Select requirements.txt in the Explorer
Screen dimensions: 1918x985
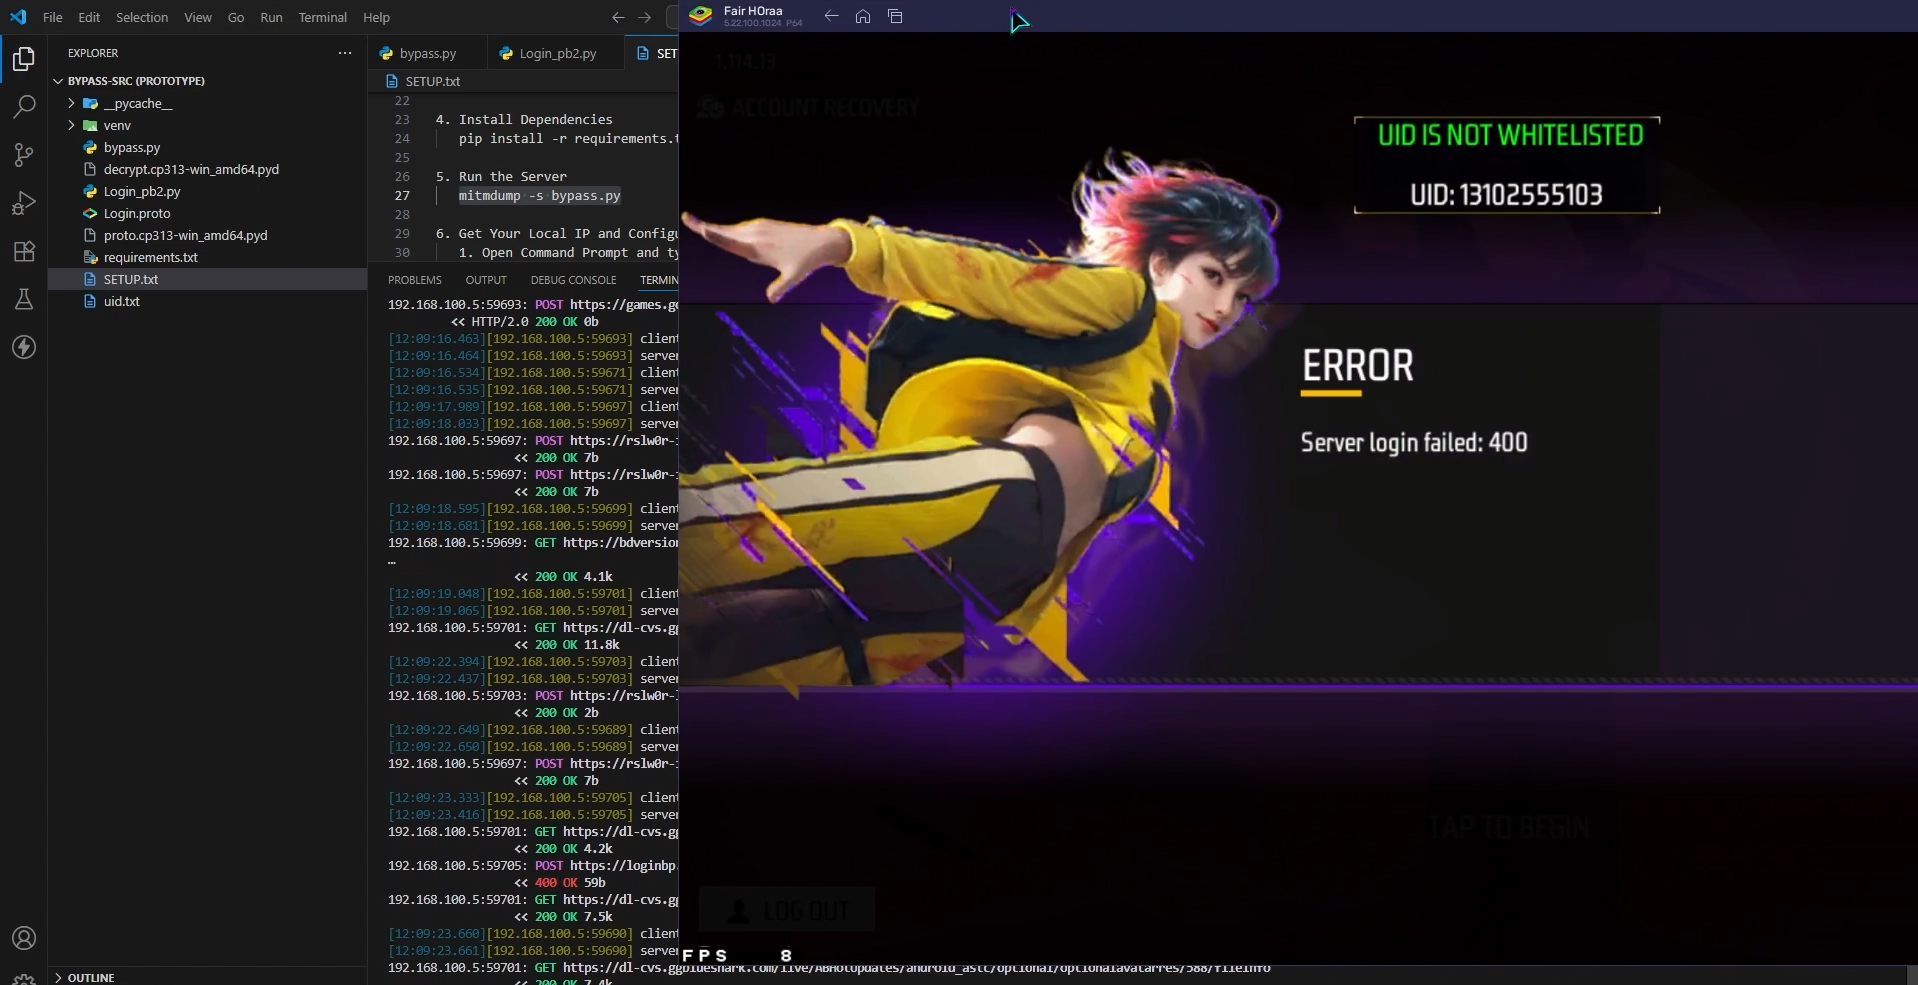[x=152, y=257]
